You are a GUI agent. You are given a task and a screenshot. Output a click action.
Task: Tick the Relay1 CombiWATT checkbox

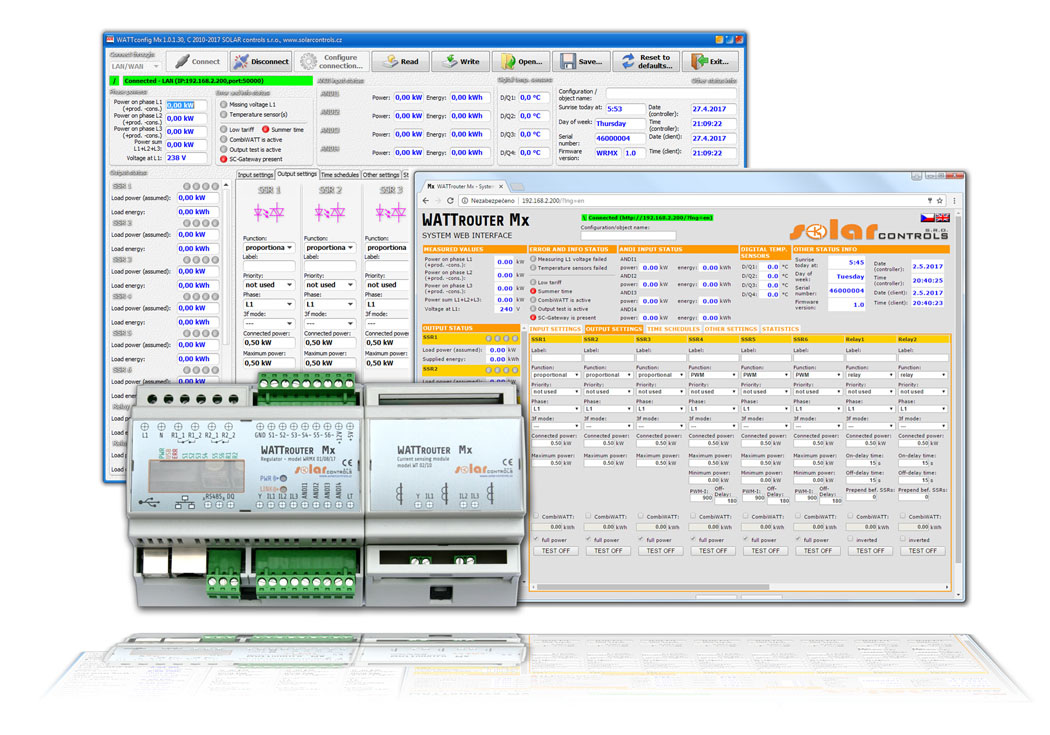point(850,516)
